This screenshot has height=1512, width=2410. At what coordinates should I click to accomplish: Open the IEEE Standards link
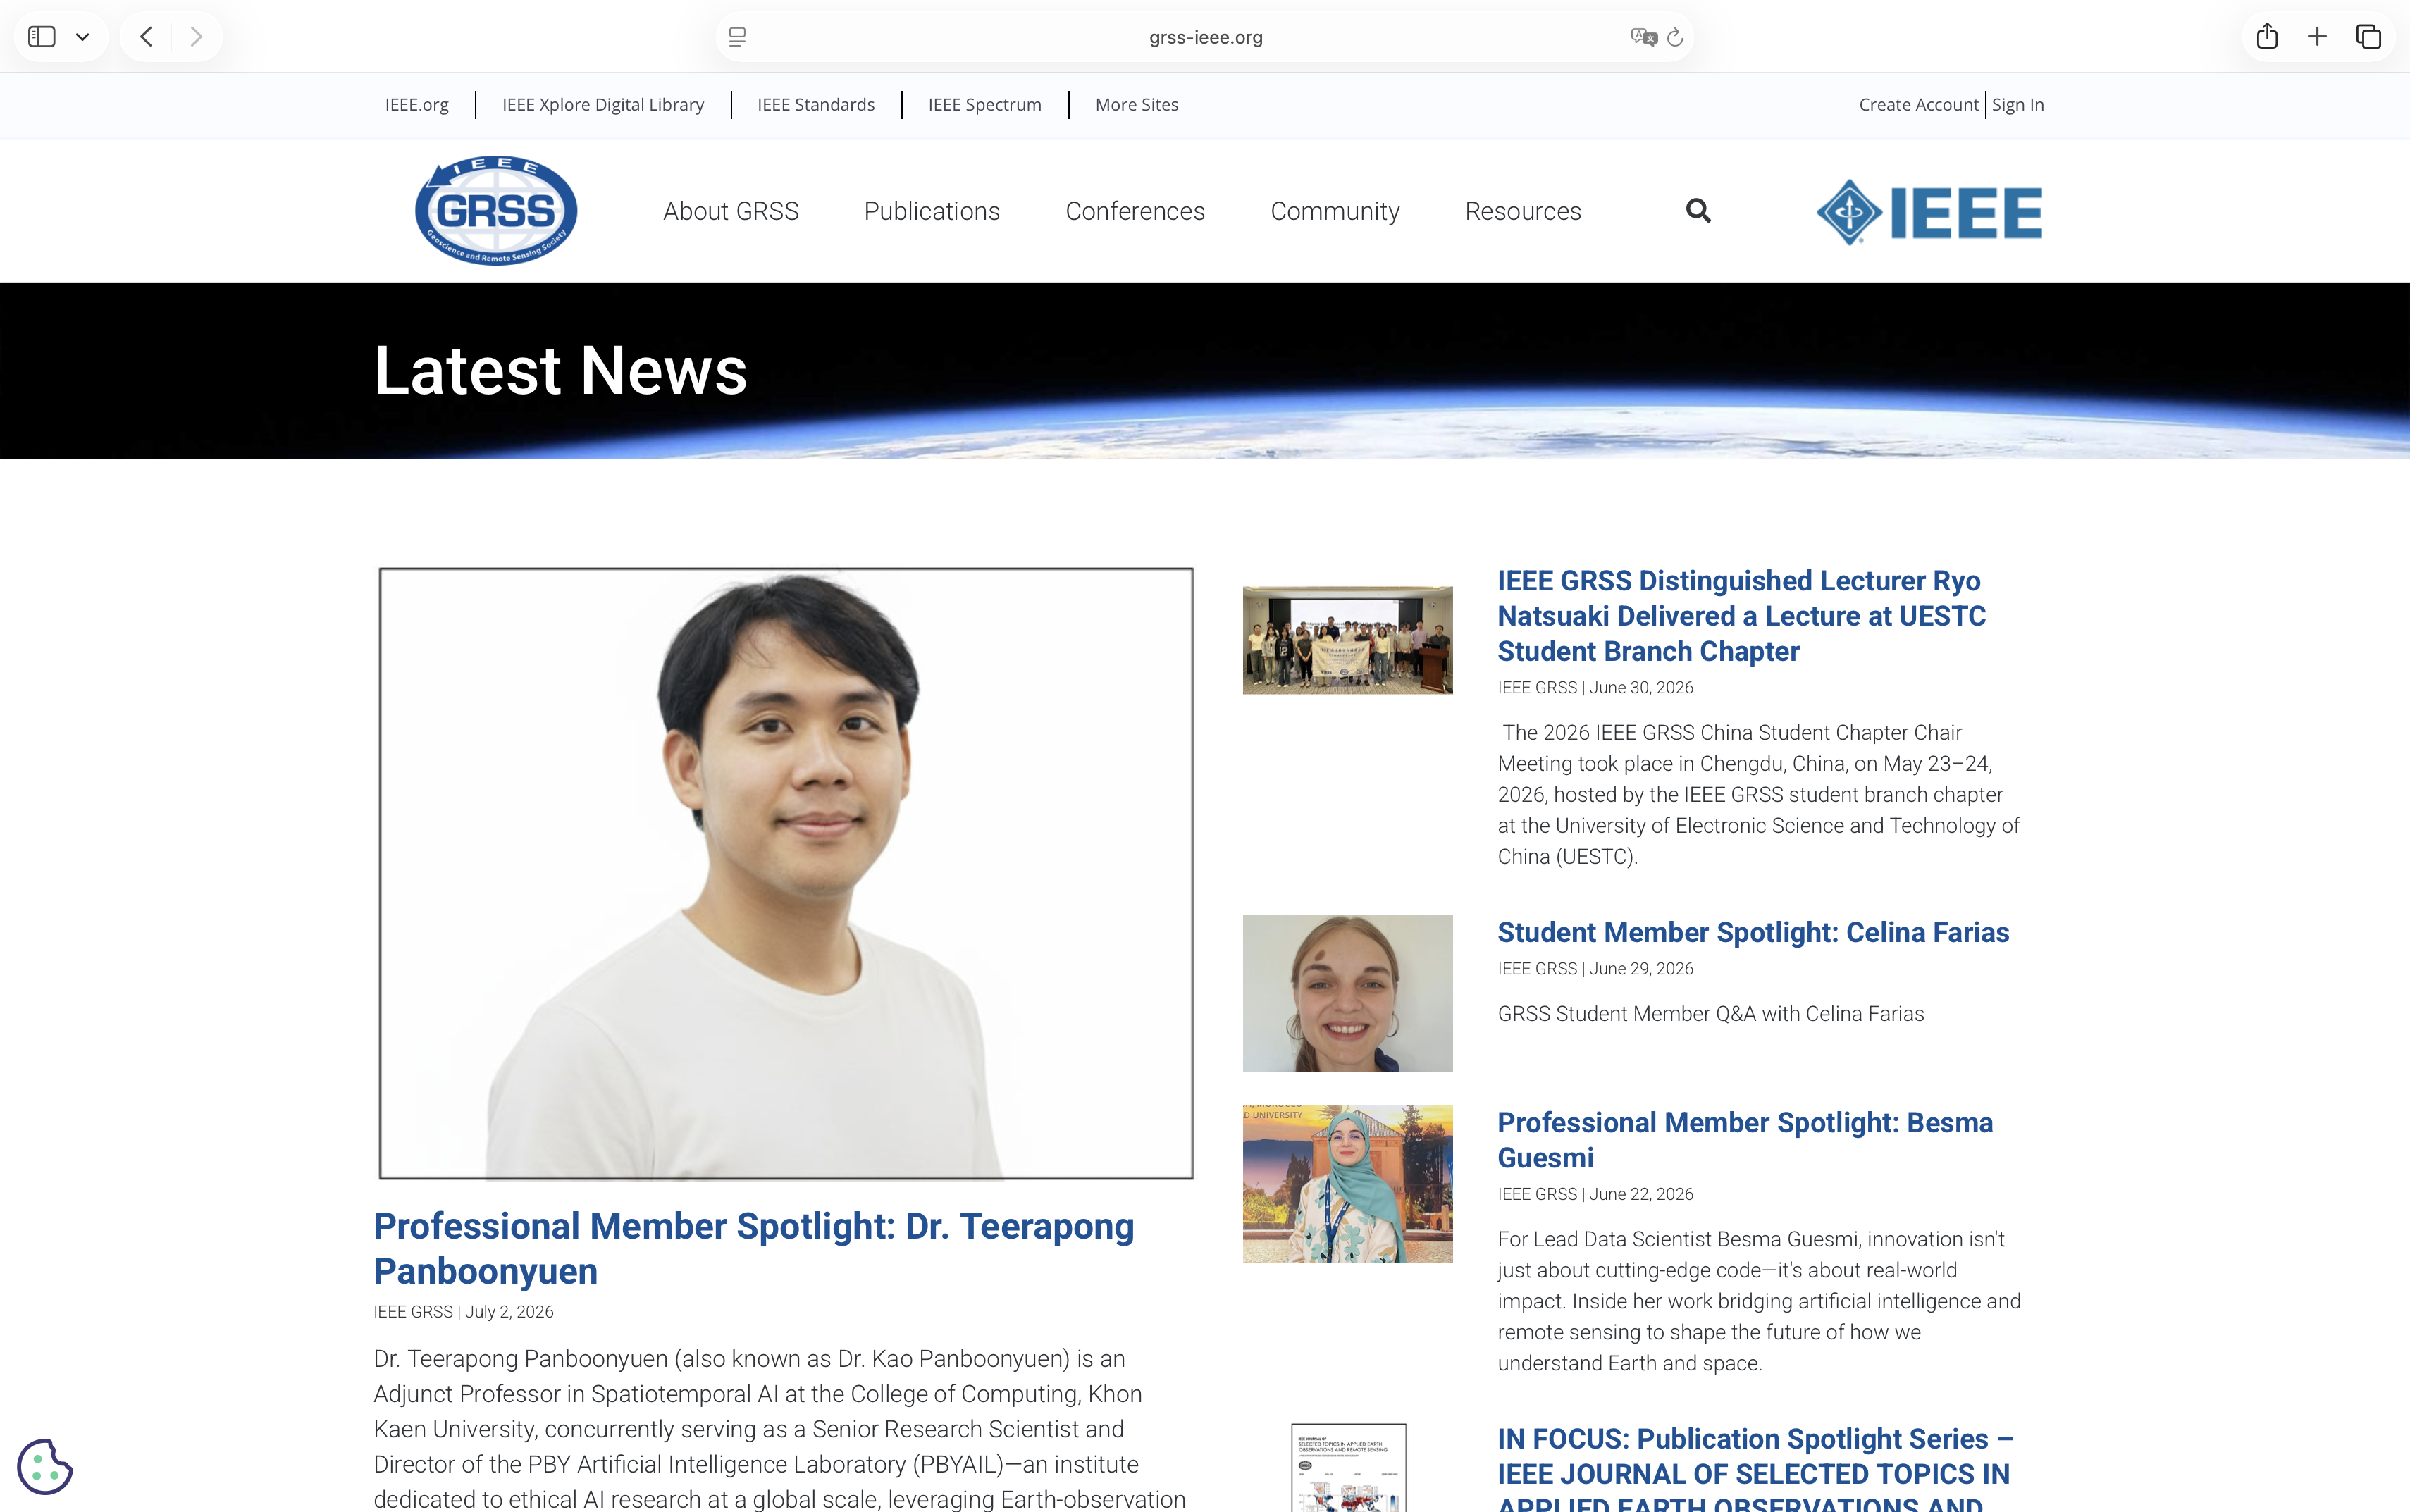(x=816, y=104)
